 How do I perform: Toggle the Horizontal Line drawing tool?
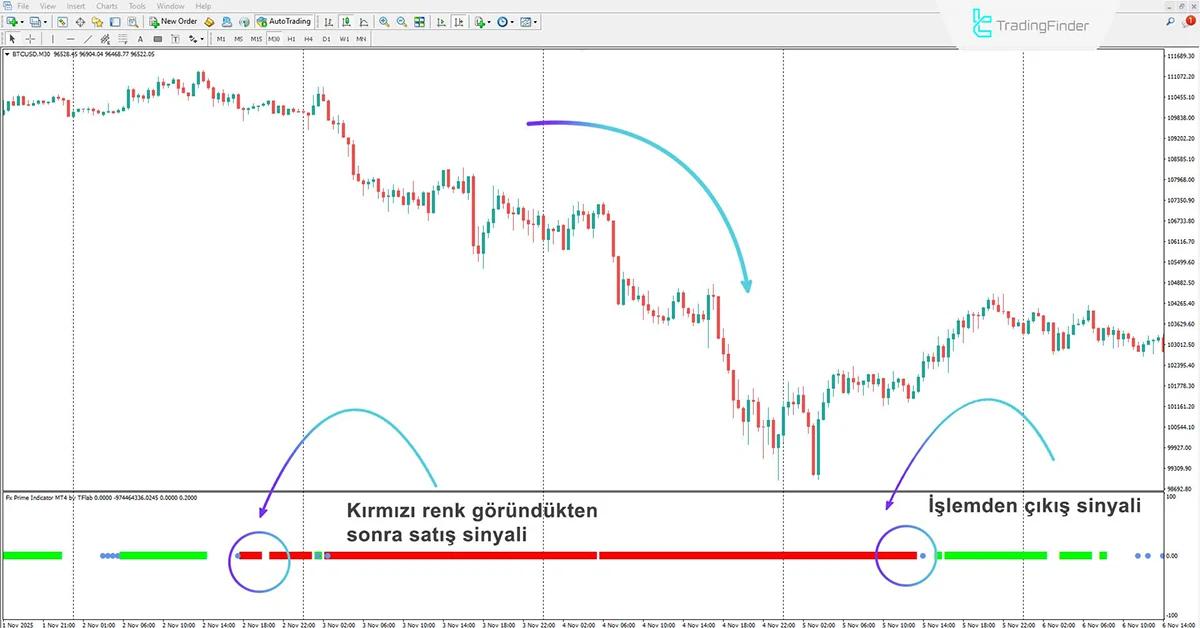click(x=70, y=38)
